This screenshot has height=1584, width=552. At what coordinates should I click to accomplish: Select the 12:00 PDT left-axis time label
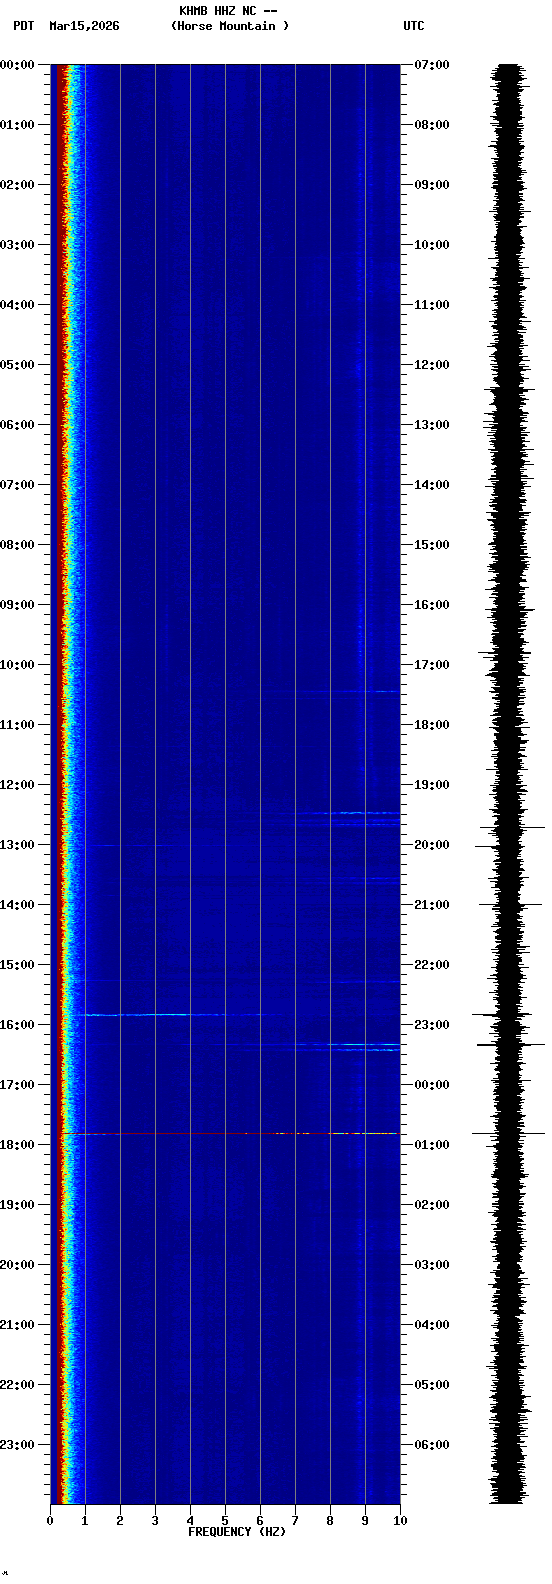pos(17,785)
